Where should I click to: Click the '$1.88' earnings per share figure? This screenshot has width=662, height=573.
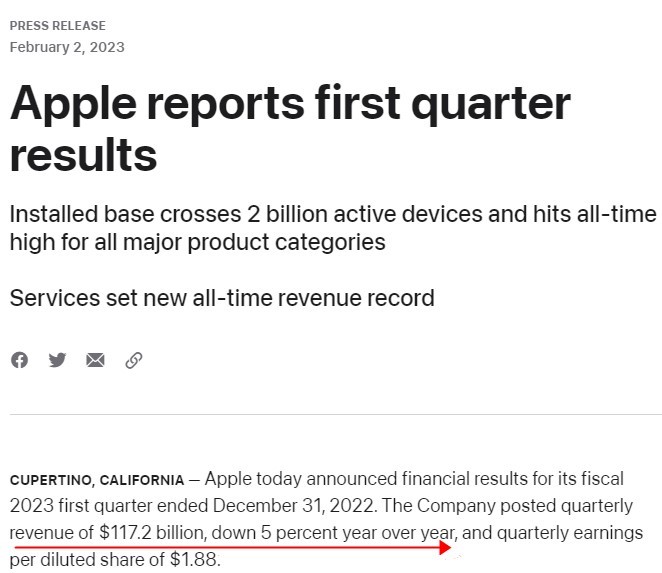(x=194, y=560)
